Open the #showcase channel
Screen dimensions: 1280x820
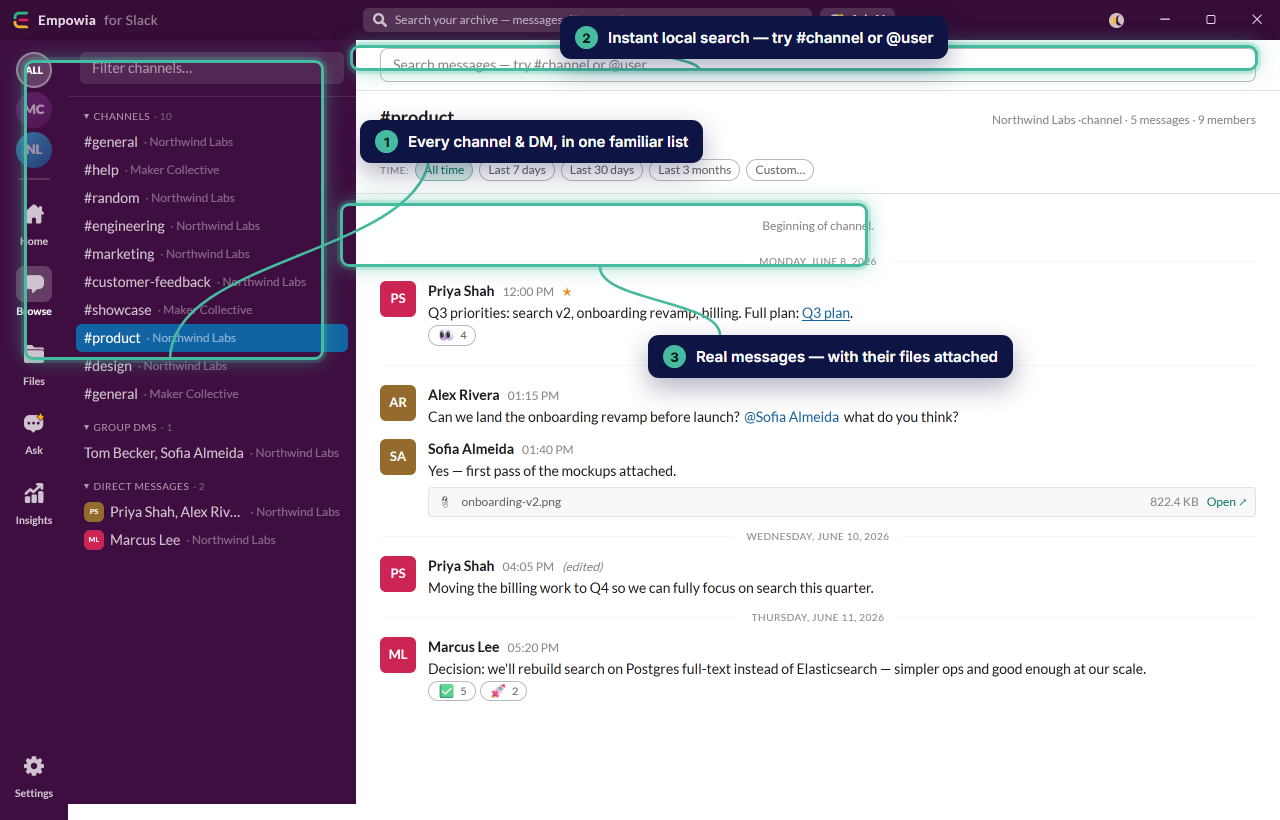coord(212,310)
